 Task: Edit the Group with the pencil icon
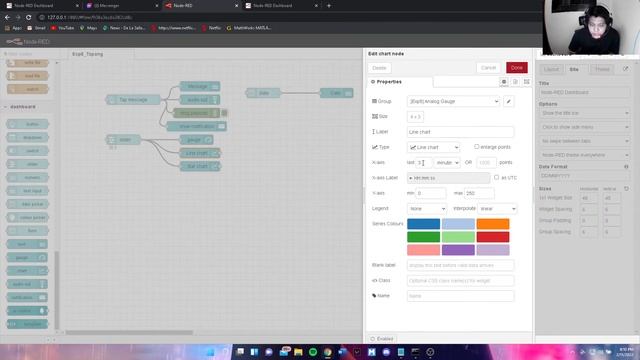coord(509,101)
